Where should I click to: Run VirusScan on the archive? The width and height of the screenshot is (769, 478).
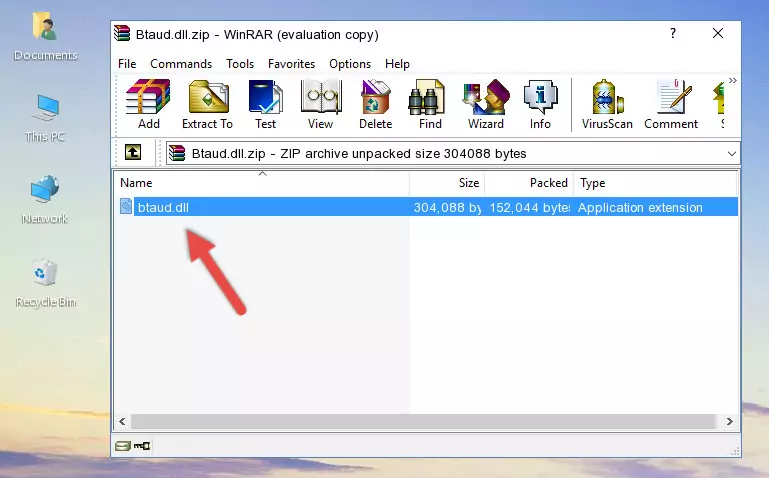pos(607,104)
